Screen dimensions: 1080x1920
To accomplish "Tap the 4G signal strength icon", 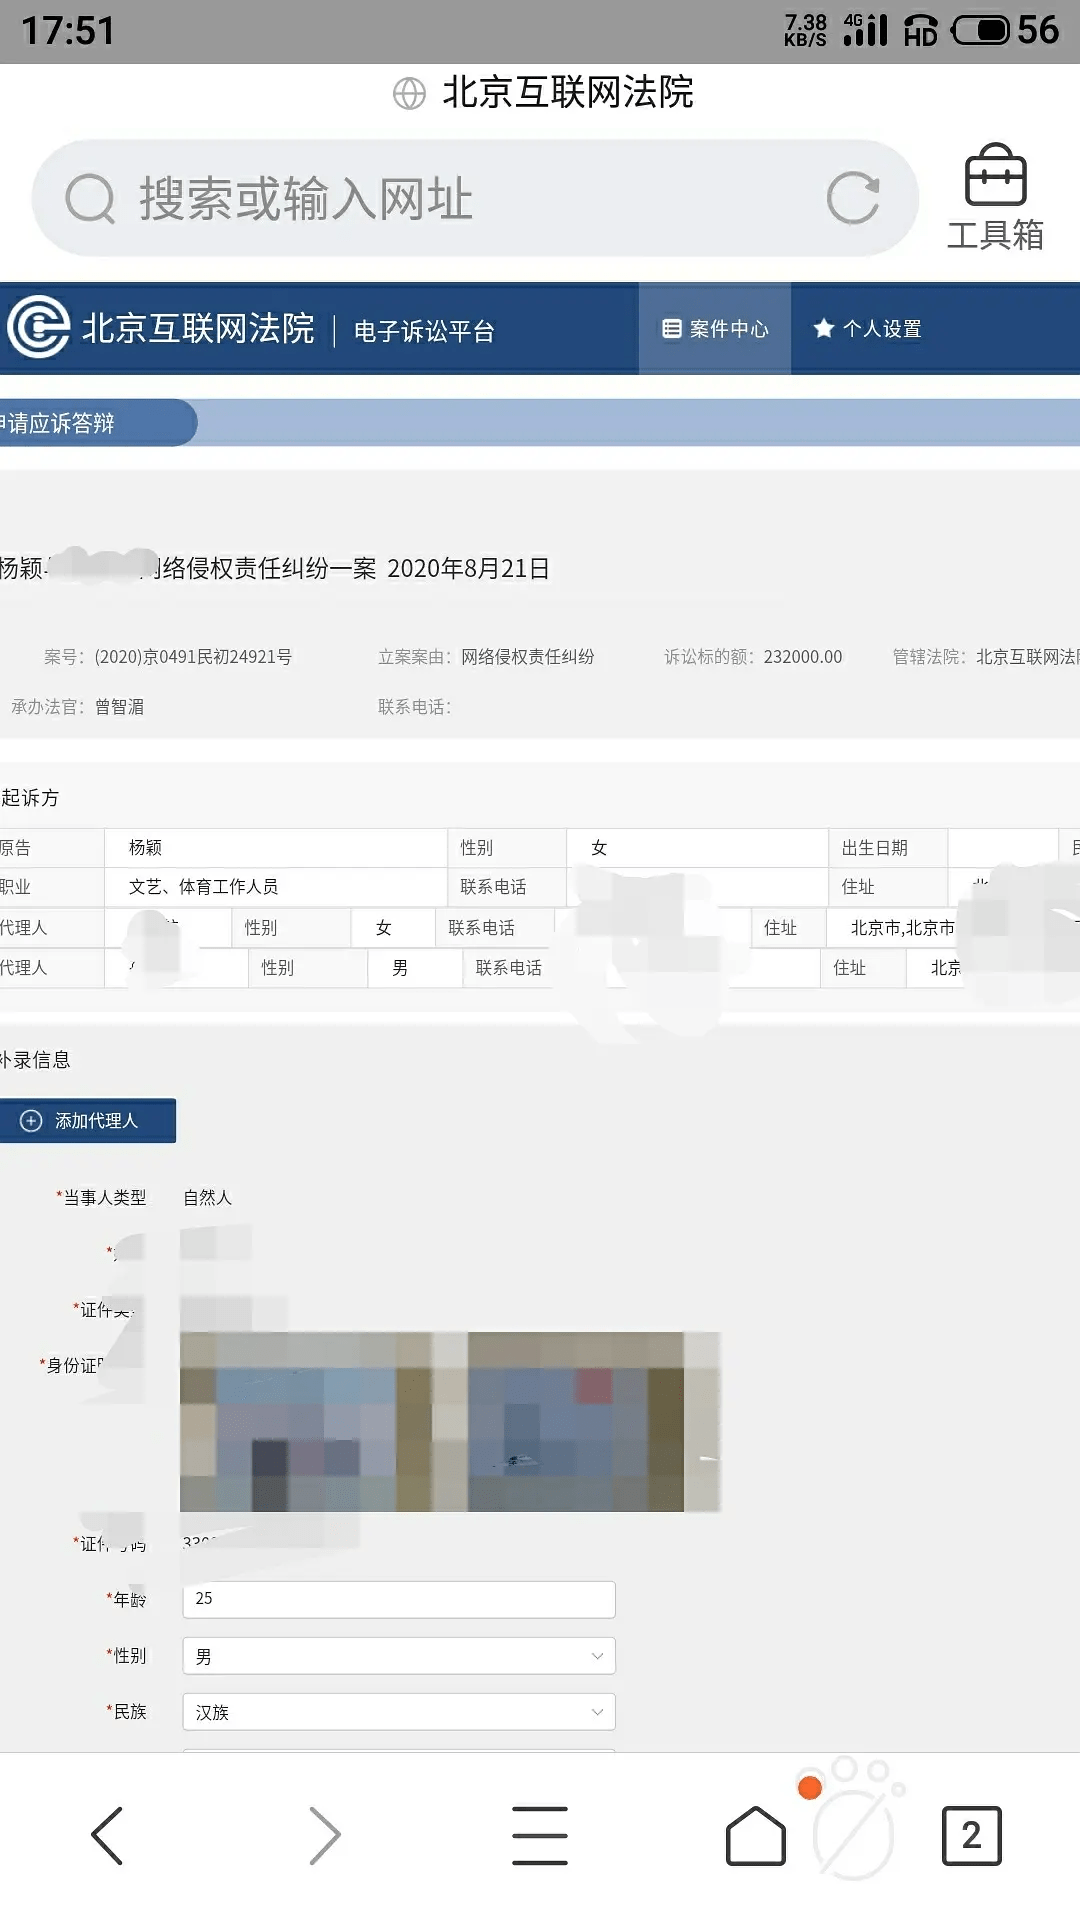I will pyautogui.click(x=866, y=29).
